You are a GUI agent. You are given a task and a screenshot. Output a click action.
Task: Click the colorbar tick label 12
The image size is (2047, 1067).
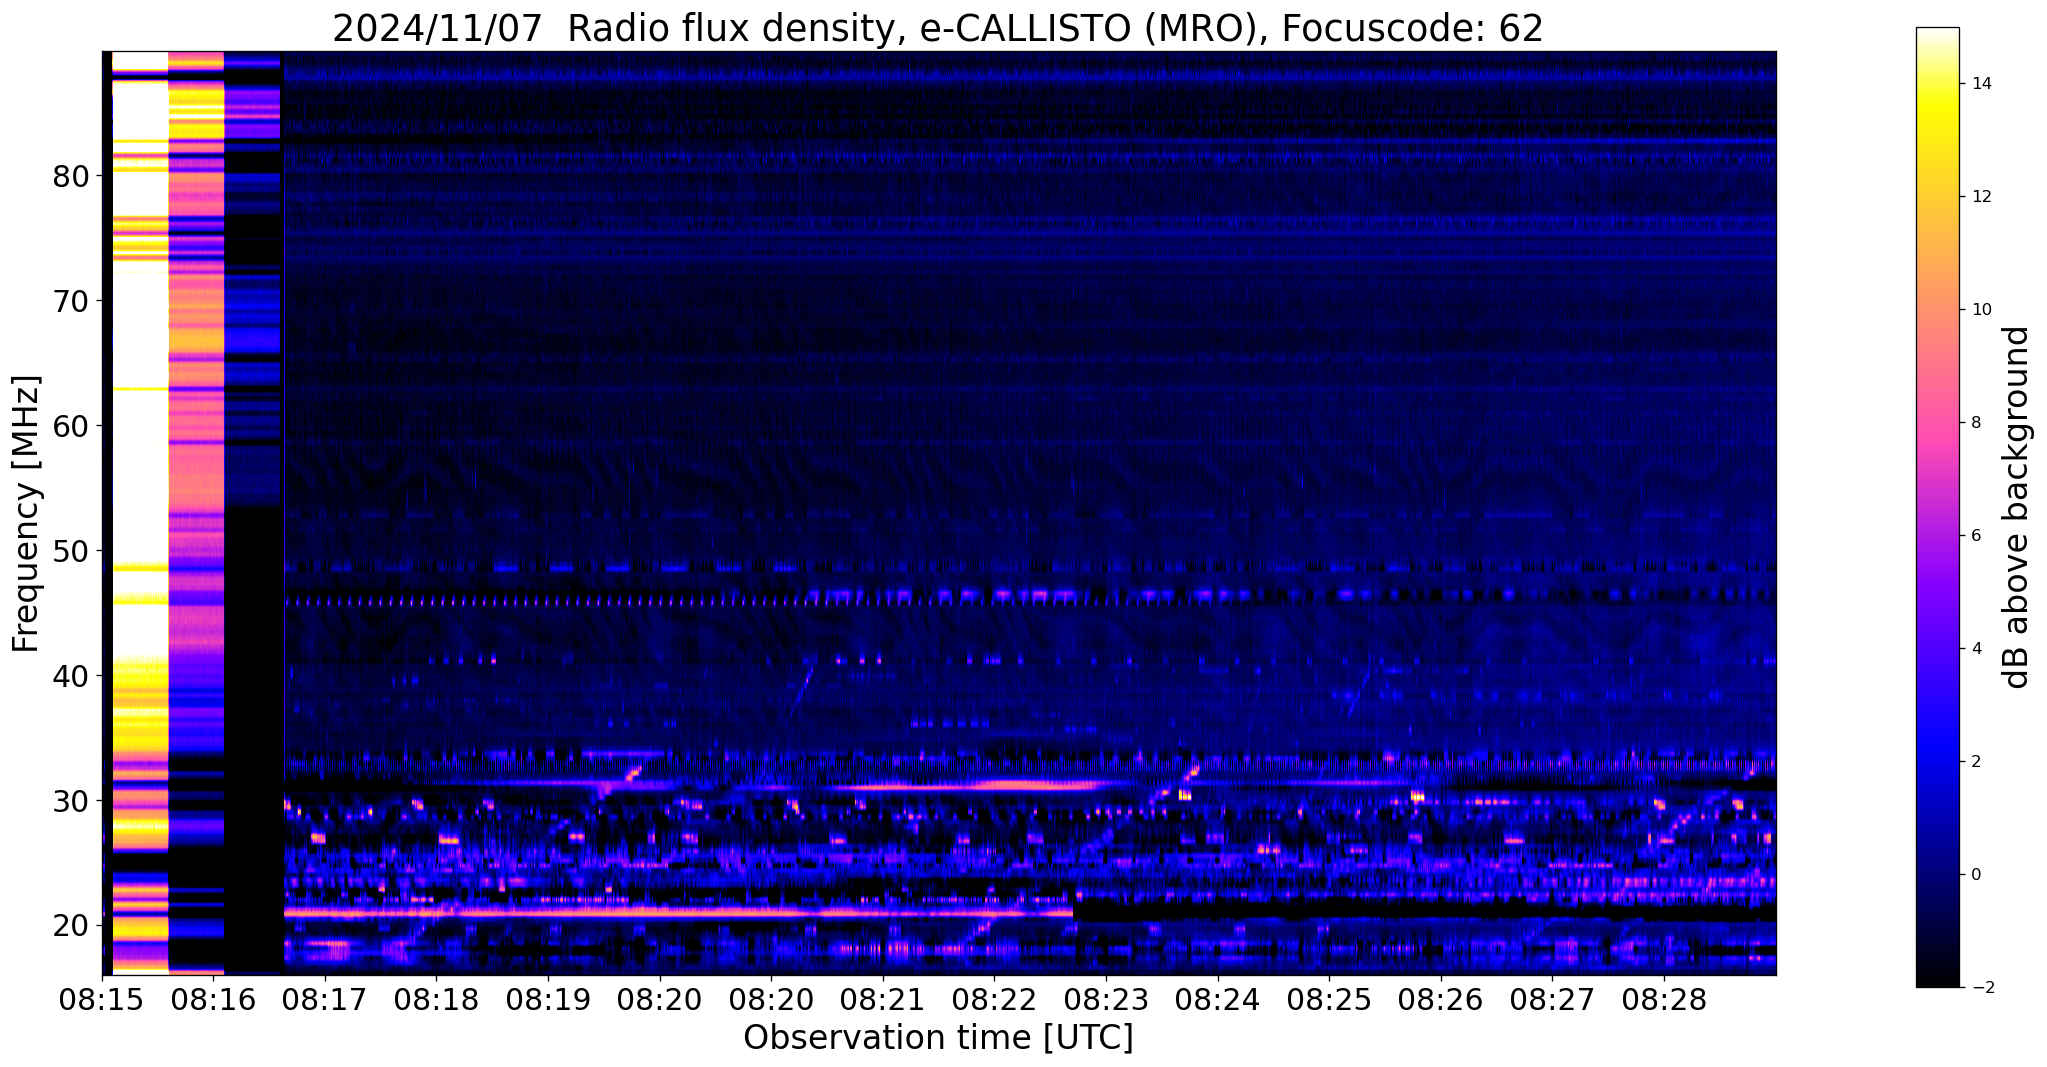click(1980, 197)
